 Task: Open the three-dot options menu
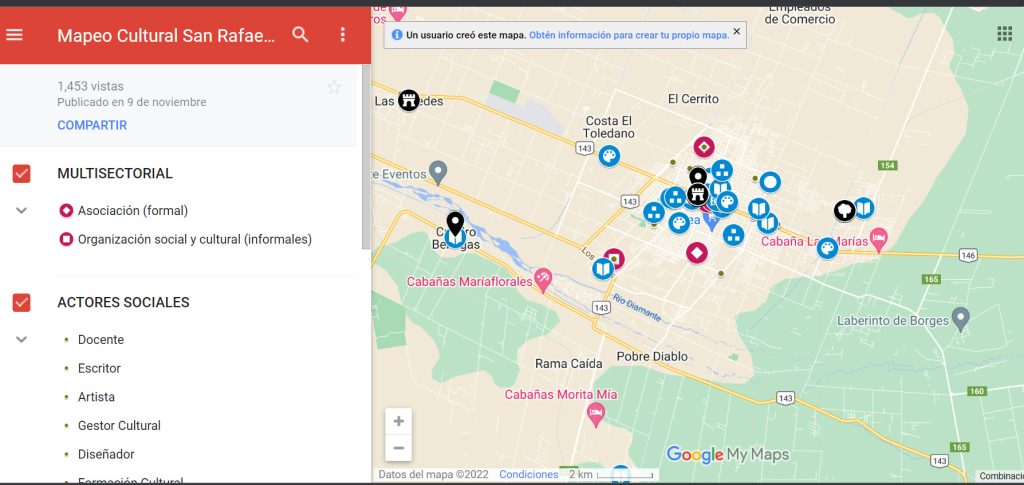(x=343, y=35)
